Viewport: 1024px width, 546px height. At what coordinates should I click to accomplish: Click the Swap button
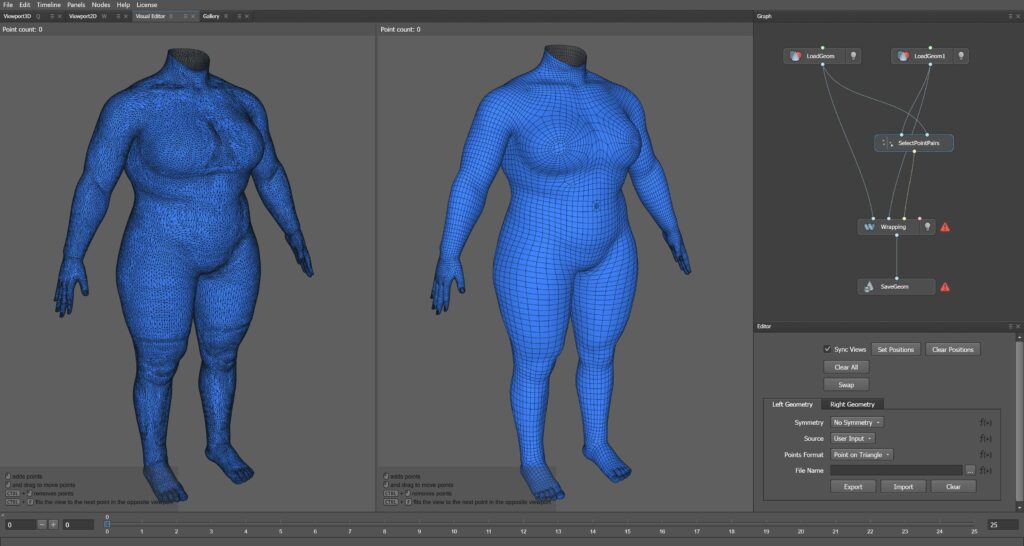pos(846,384)
